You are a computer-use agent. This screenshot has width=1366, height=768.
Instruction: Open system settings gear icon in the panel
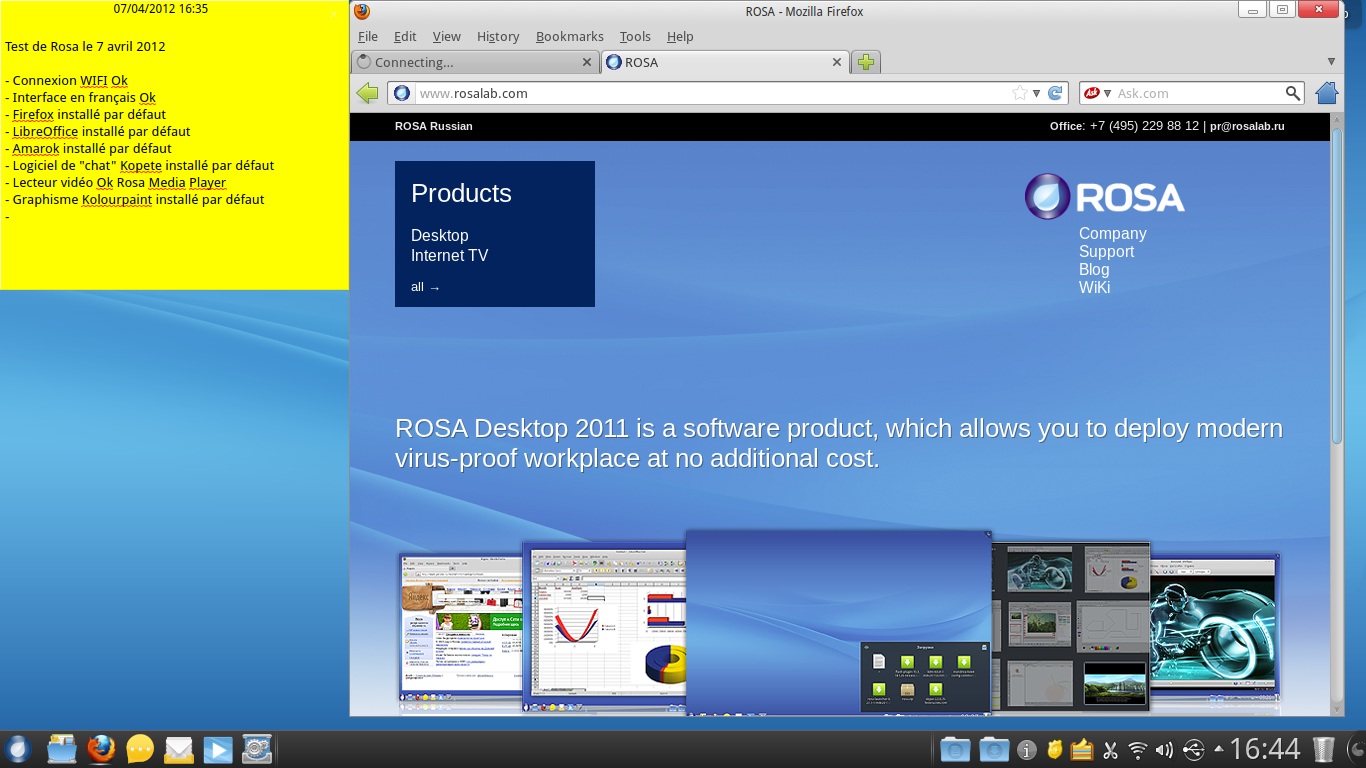click(257, 749)
